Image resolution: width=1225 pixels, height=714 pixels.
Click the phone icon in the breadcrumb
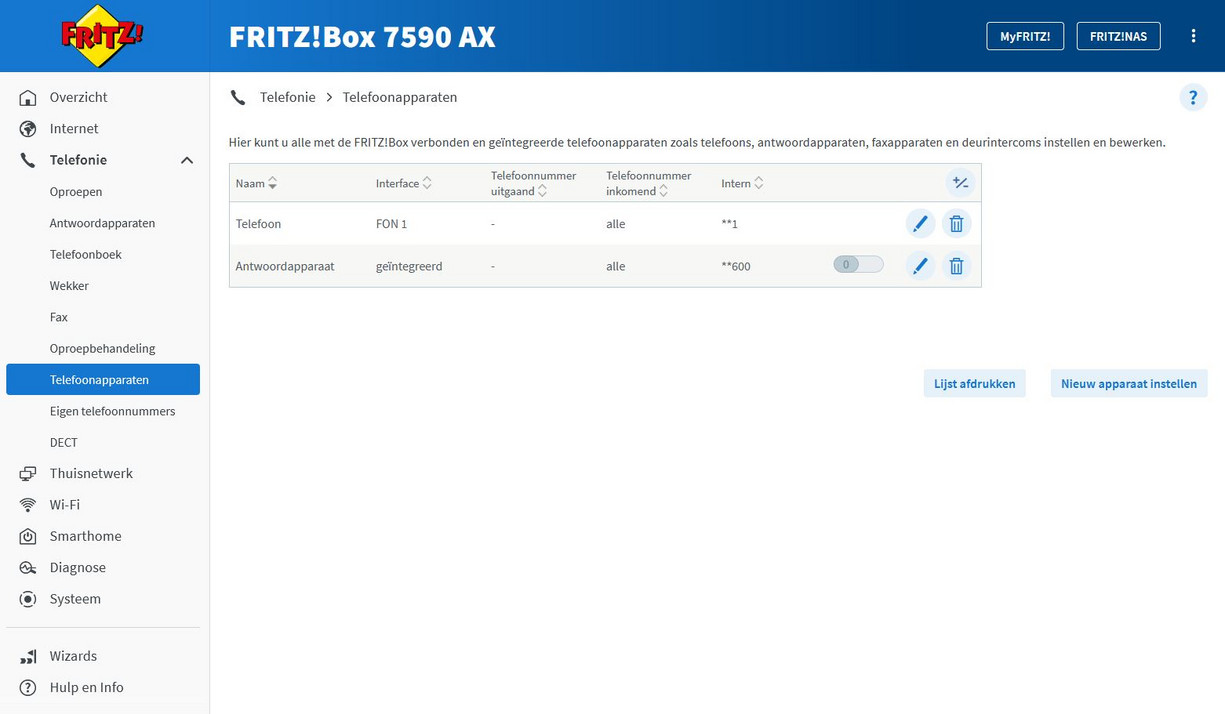click(x=237, y=98)
